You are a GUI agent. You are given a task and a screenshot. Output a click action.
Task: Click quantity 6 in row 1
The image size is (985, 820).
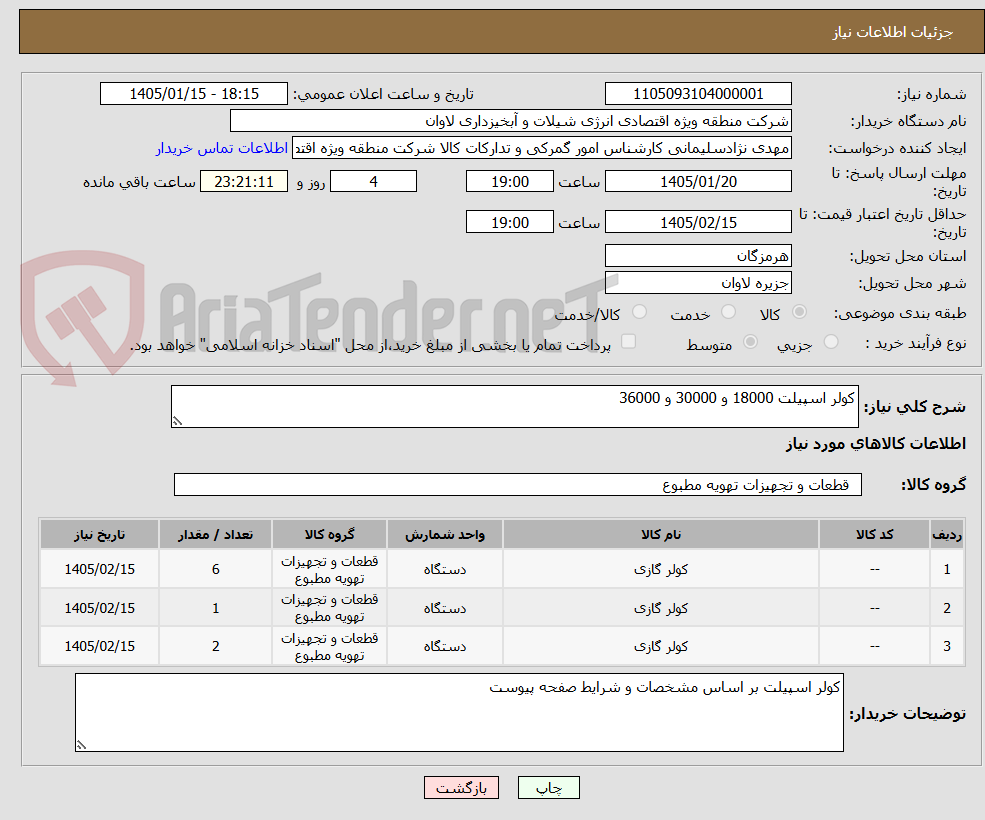point(215,569)
